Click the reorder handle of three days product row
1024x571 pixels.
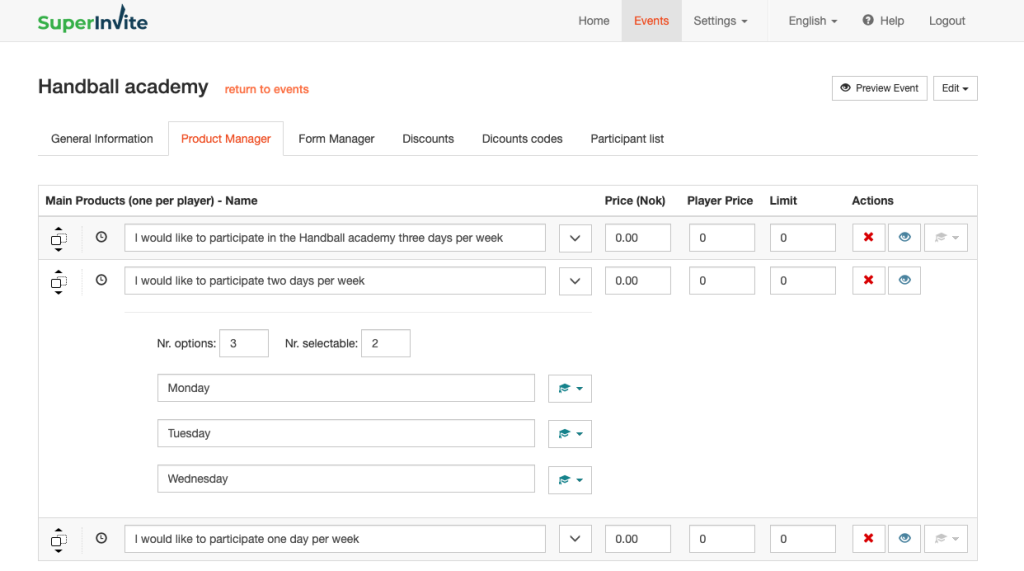(x=58, y=239)
